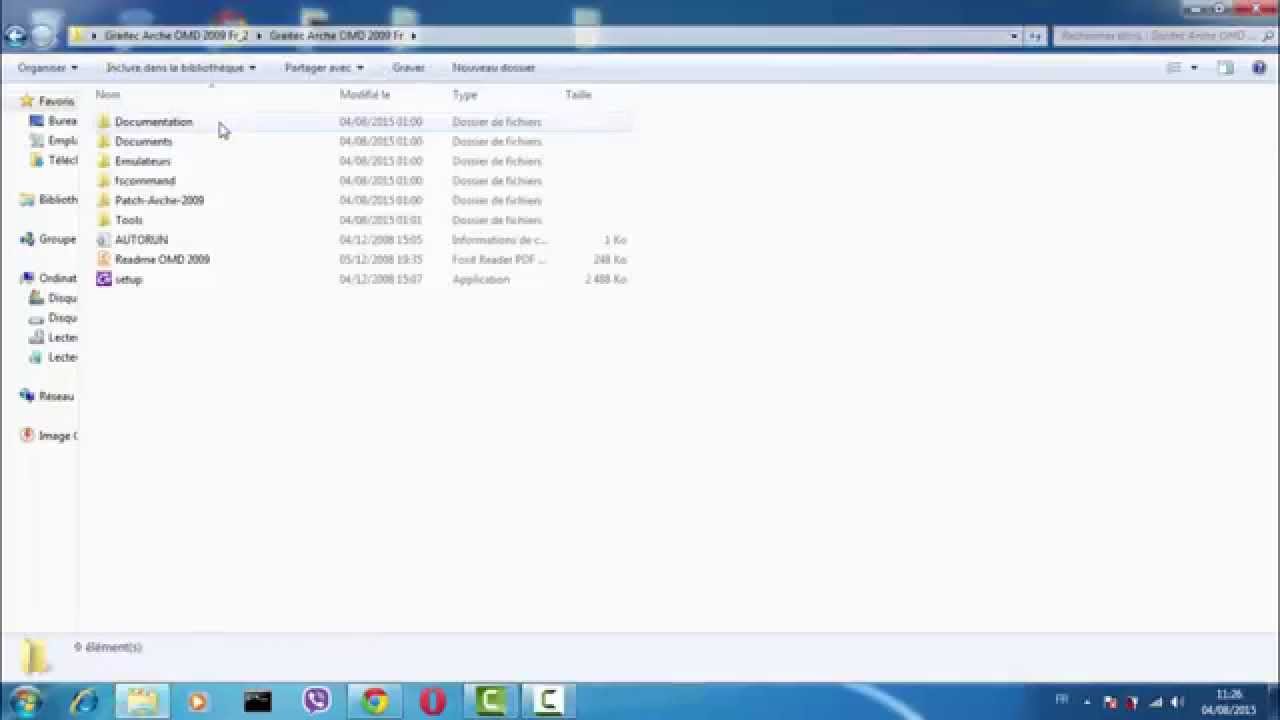Open the Documentation folder

tap(153, 122)
